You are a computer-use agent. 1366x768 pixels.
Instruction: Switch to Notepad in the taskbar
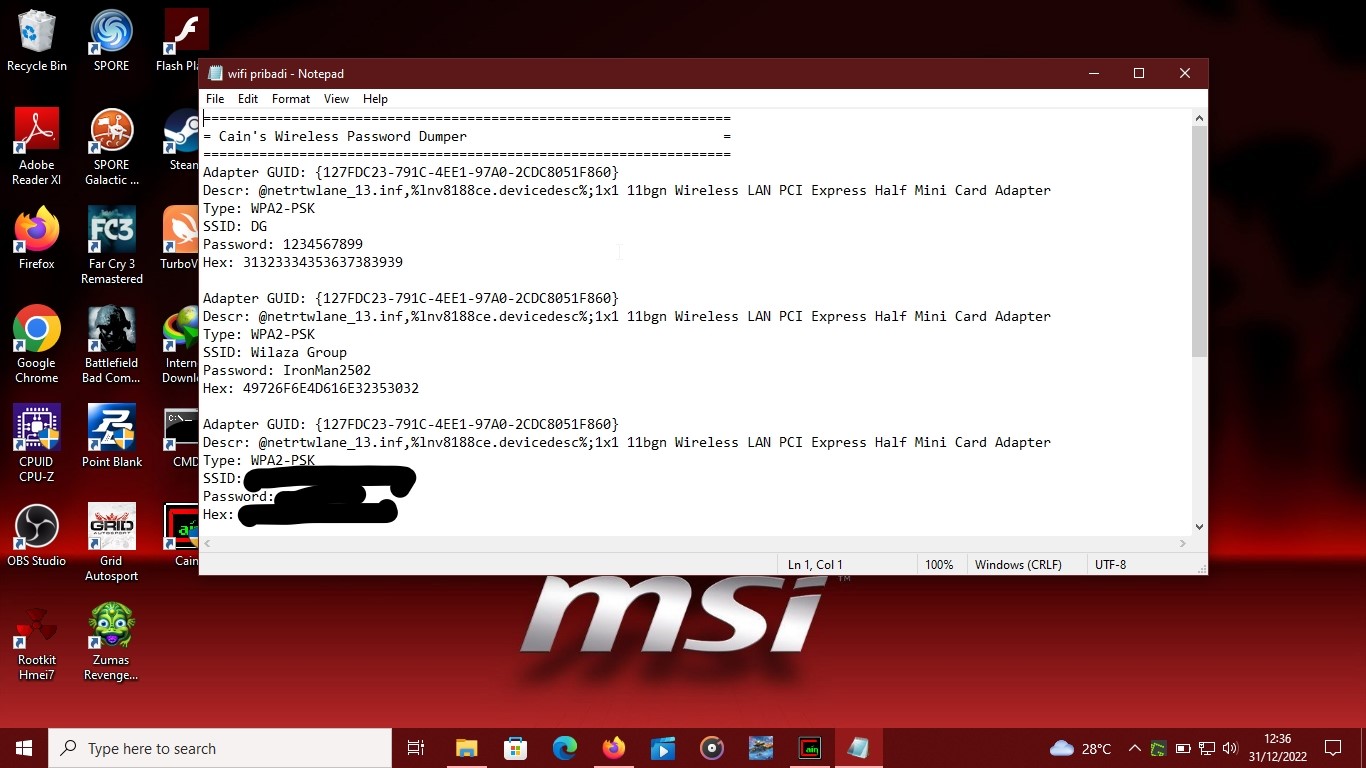click(x=858, y=748)
